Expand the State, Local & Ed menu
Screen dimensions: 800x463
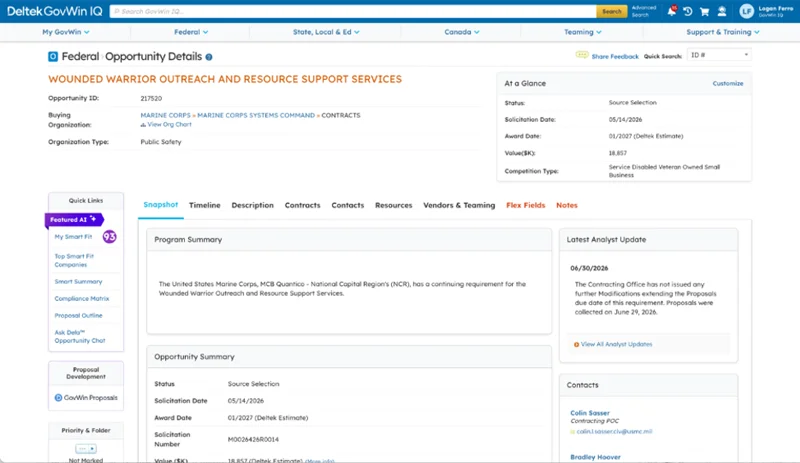[x=326, y=32]
